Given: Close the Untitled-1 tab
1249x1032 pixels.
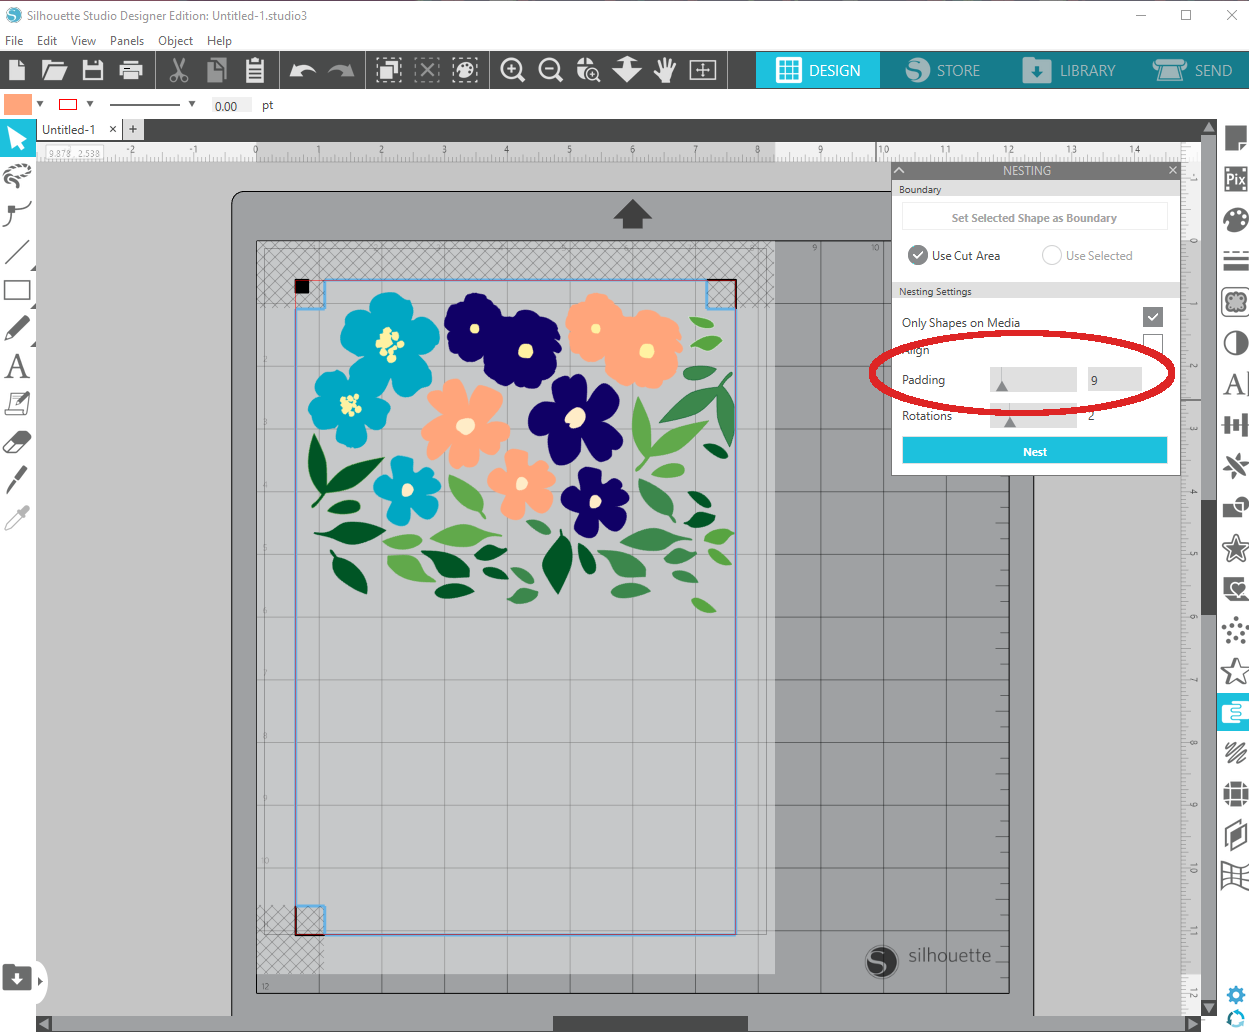Looking at the screenshot, I should tap(113, 129).
